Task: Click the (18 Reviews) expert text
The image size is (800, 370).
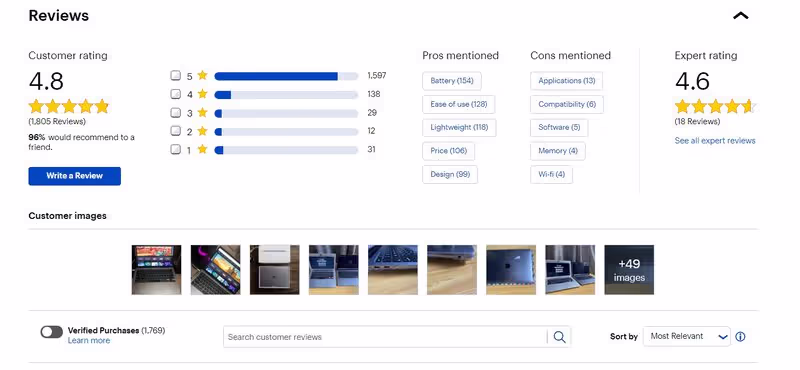Action: (697, 121)
